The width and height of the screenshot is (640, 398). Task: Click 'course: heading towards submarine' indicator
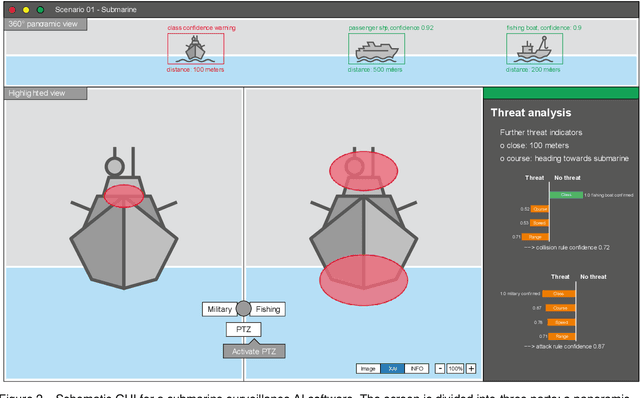(x=564, y=158)
